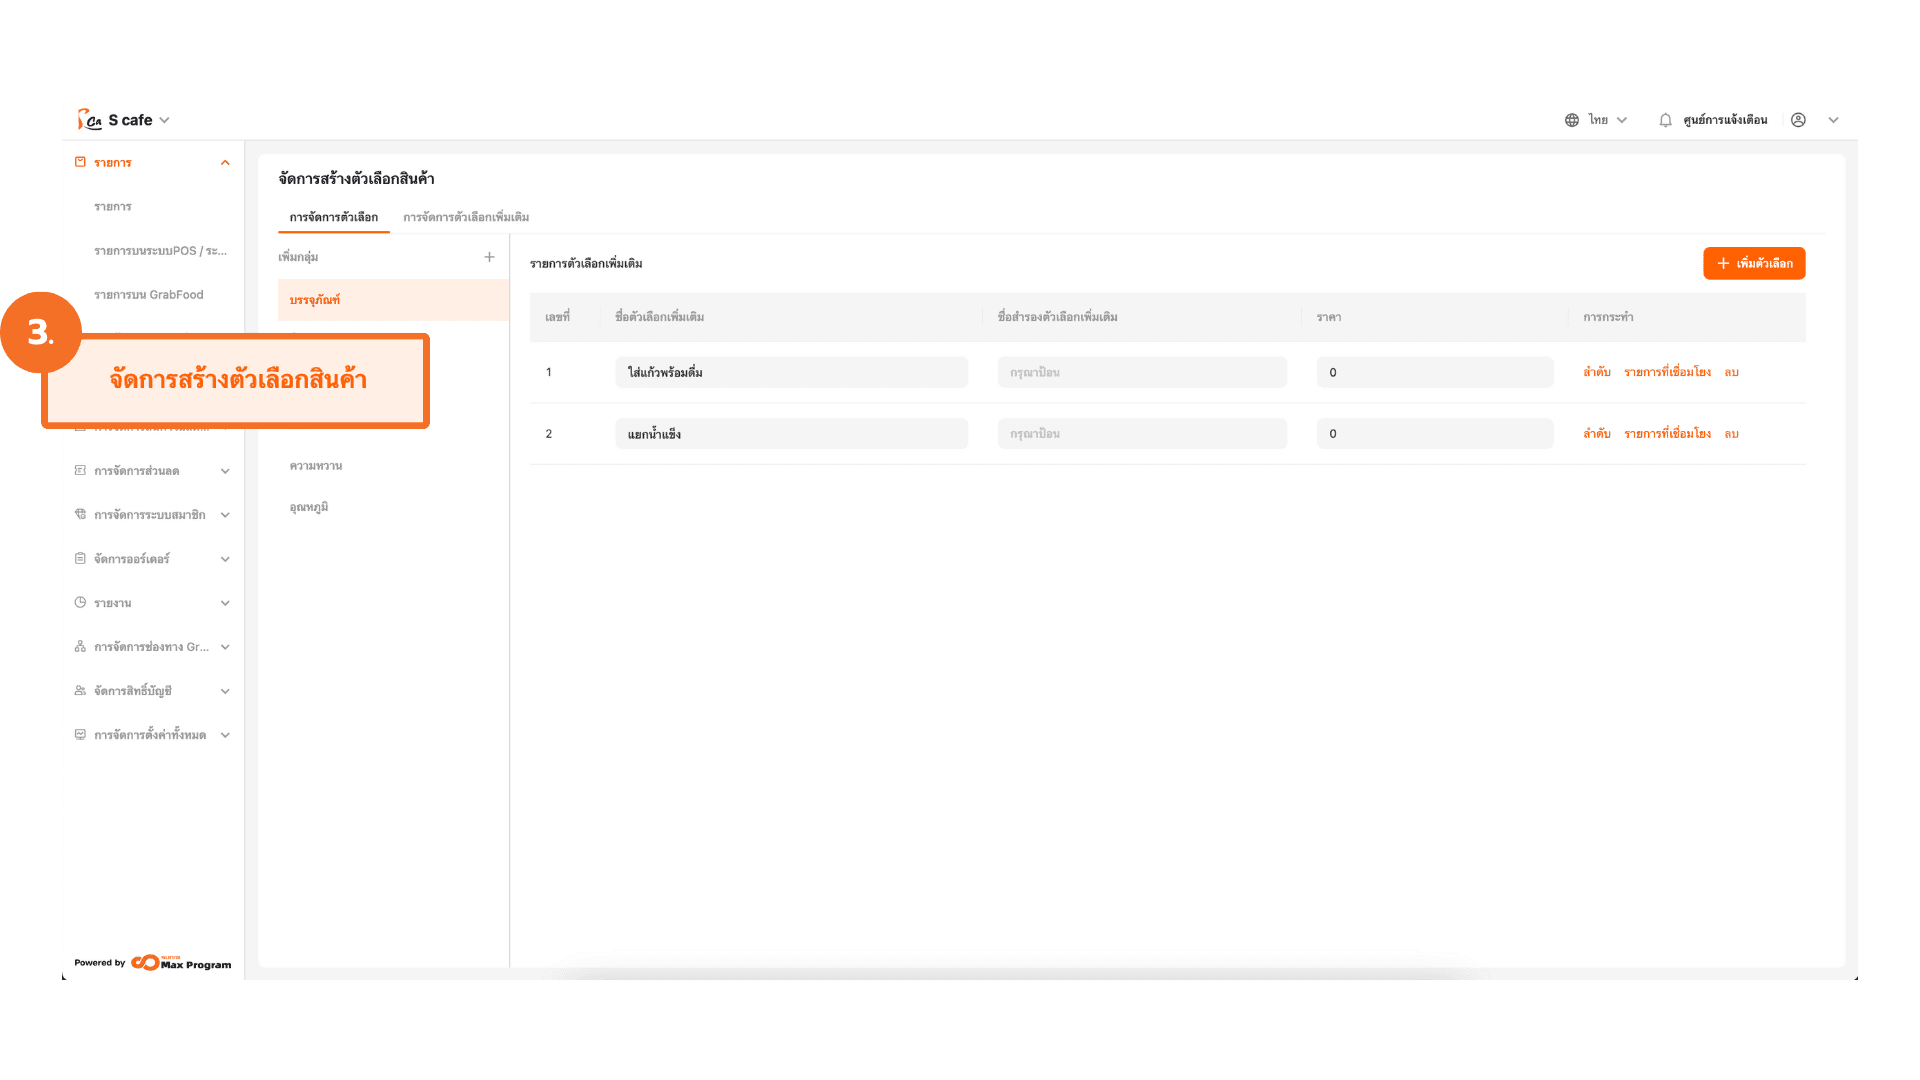Click the notification bell icon
The width and height of the screenshot is (1920, 1080).
[1665, 120]
